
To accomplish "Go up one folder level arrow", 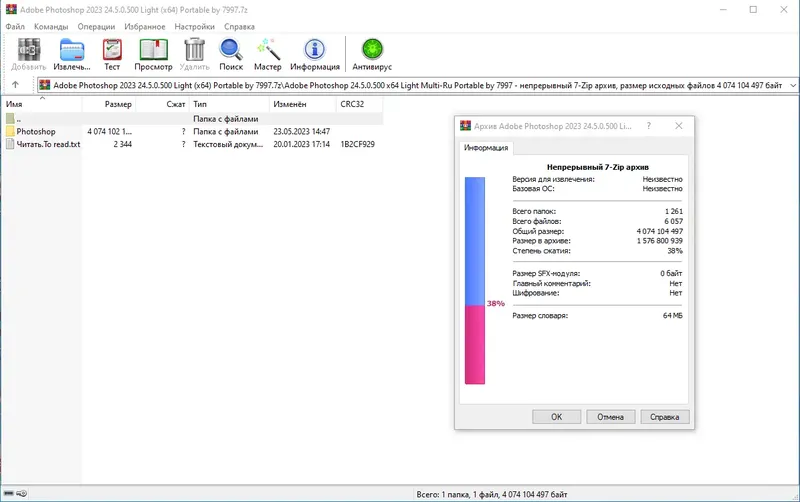I will tap(15, 85).
